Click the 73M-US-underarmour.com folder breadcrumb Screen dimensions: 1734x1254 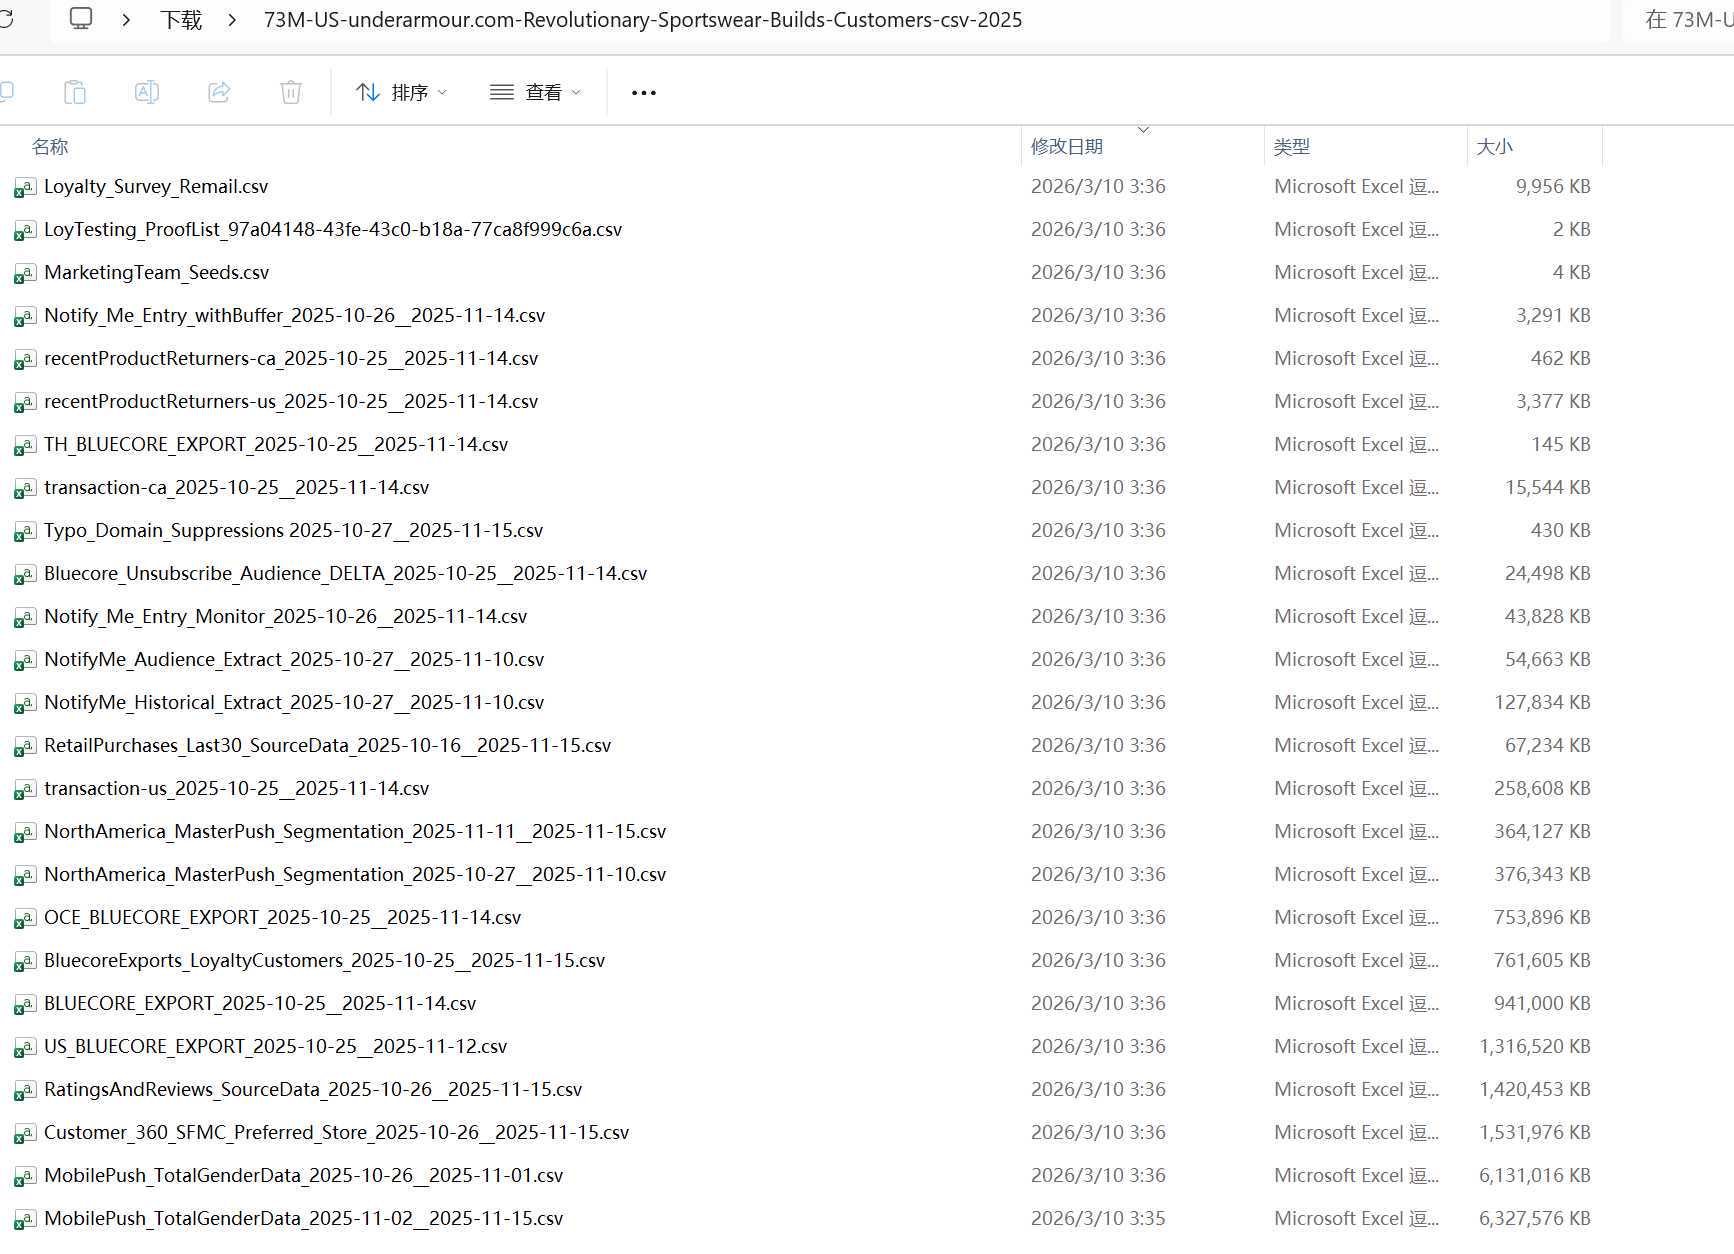point(643,20)
